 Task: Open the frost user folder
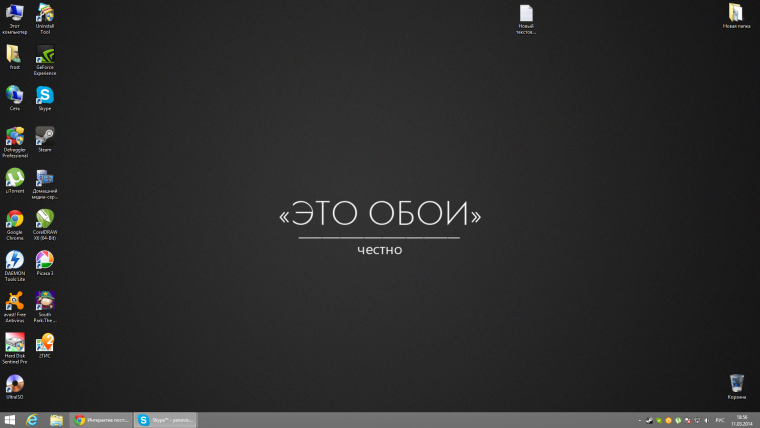click(15, 57)
